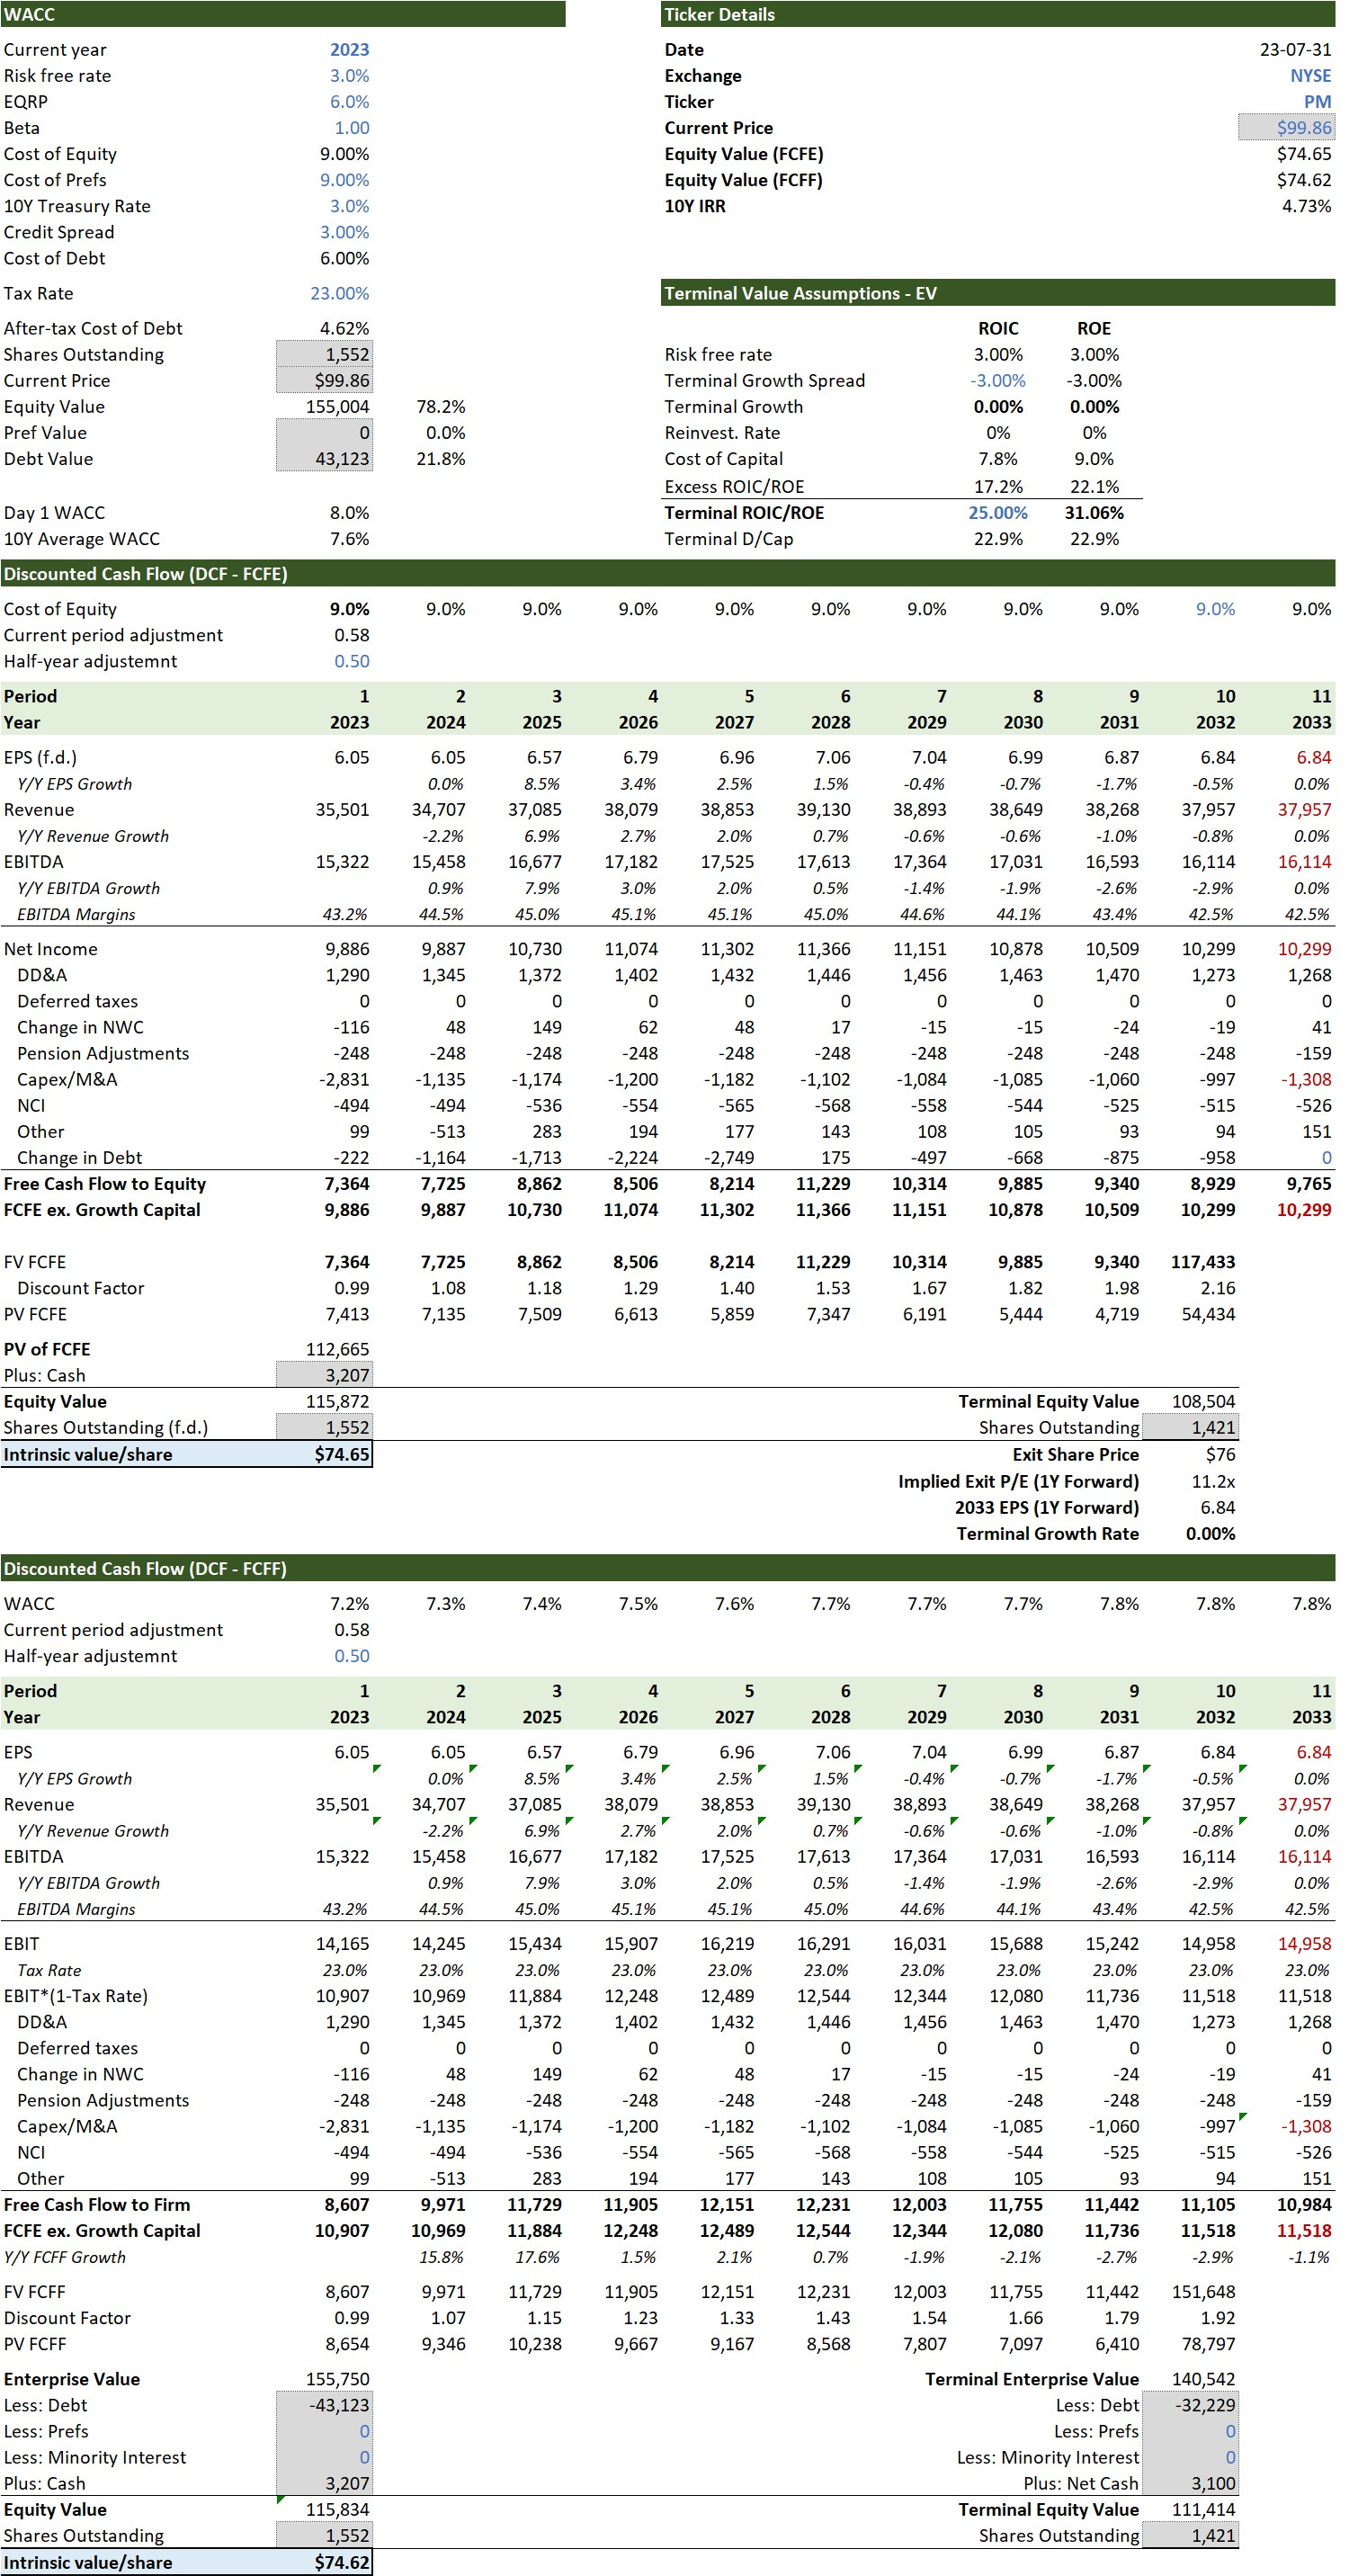Screen dimensions: 1349x2576
Task: Click the FCFE 2028 Free Cash Flow to Equity 11,229
Action: [x=823, y=1184]
